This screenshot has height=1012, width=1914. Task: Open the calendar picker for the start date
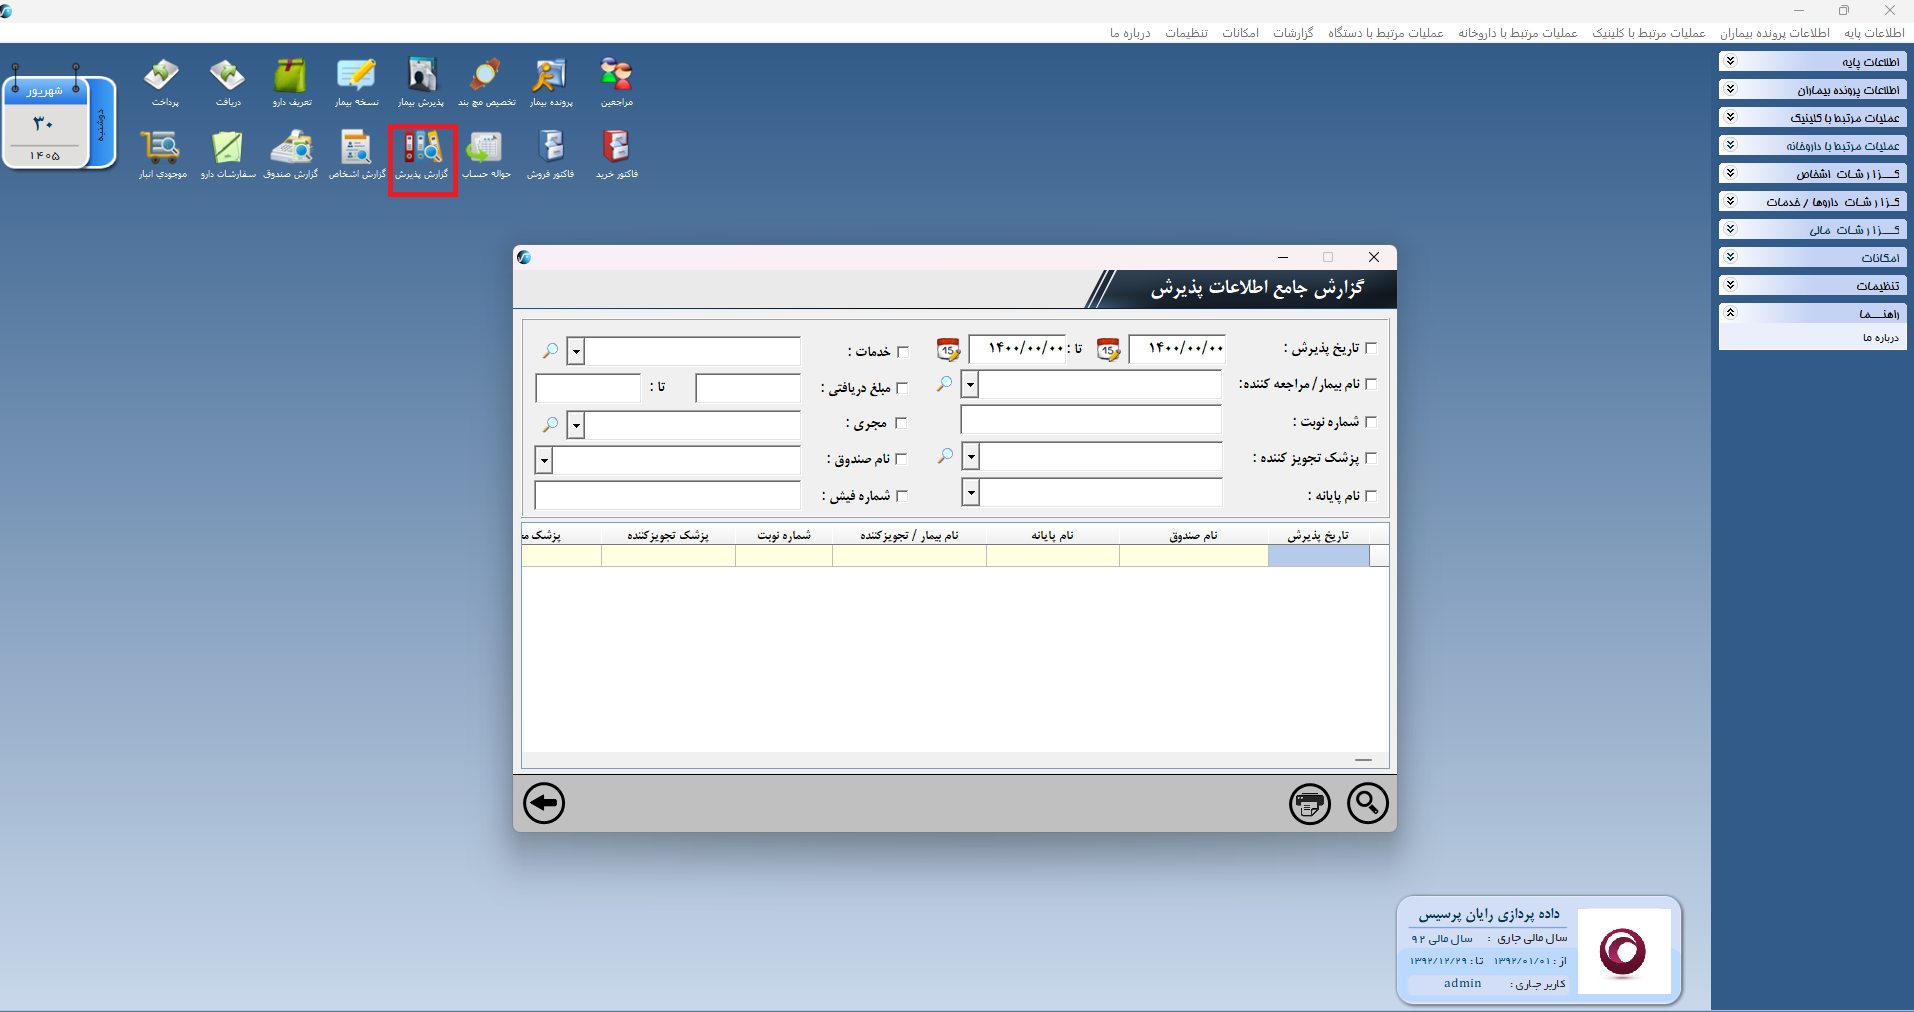(1108, 350)
